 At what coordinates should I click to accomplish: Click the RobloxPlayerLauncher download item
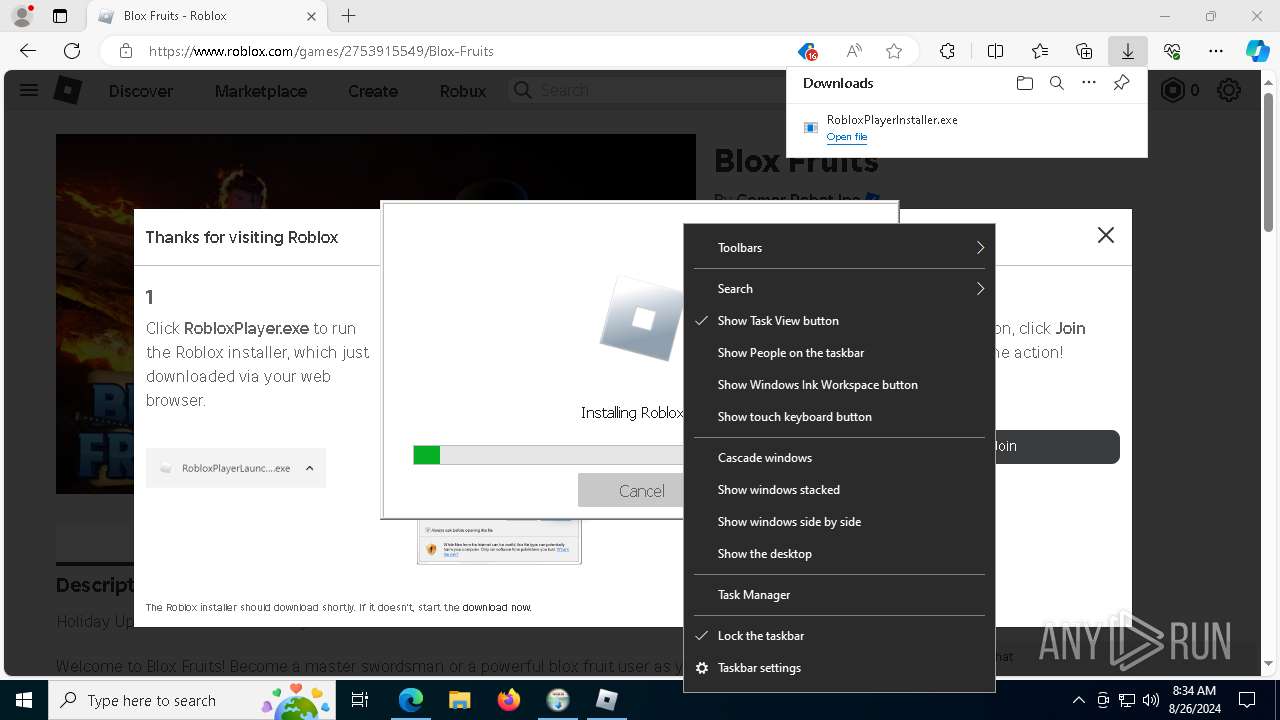[236, 468]
